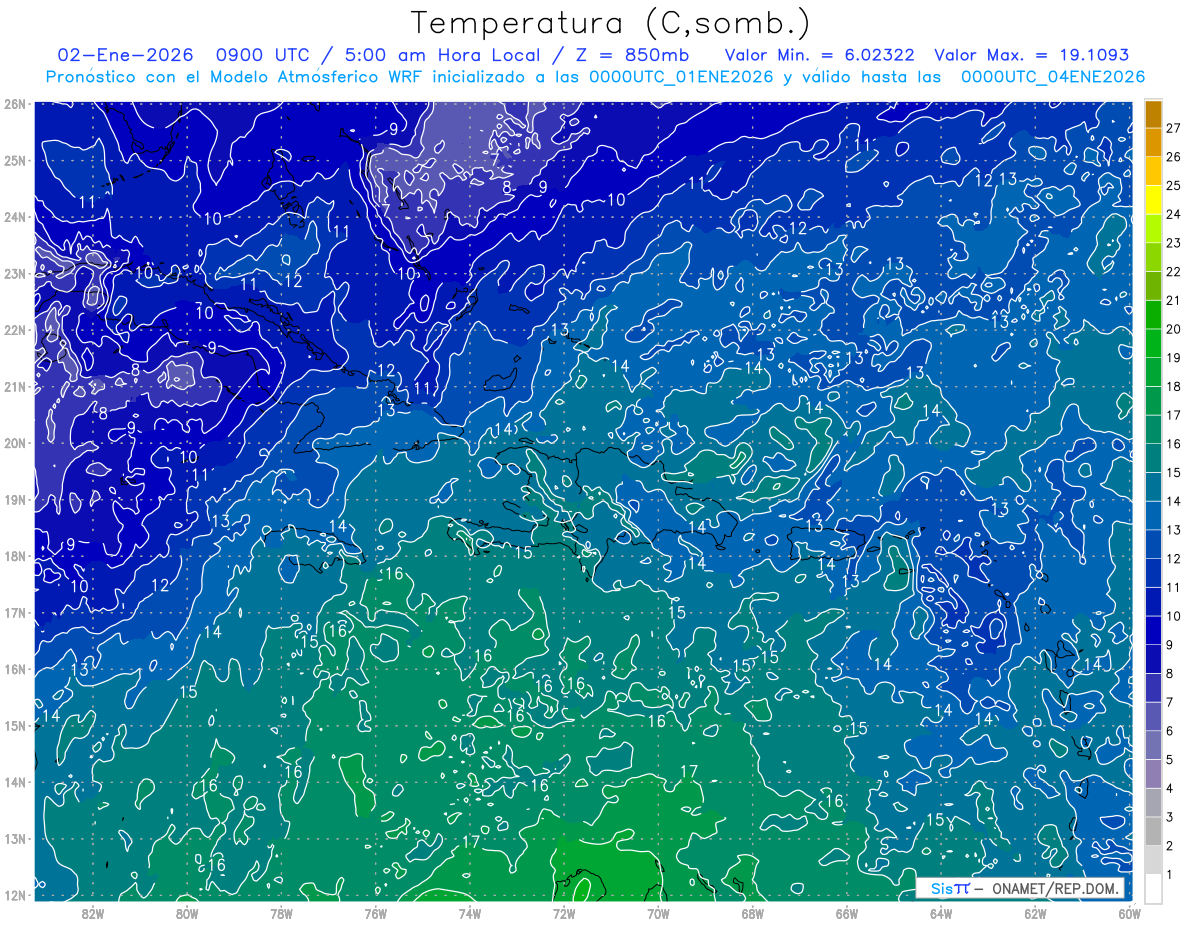Image resolution: width=1200 pixels, height=927 pixels.
Task: Click "Valor Min. = 6.02322"
Action: click(x=819, y=55)
